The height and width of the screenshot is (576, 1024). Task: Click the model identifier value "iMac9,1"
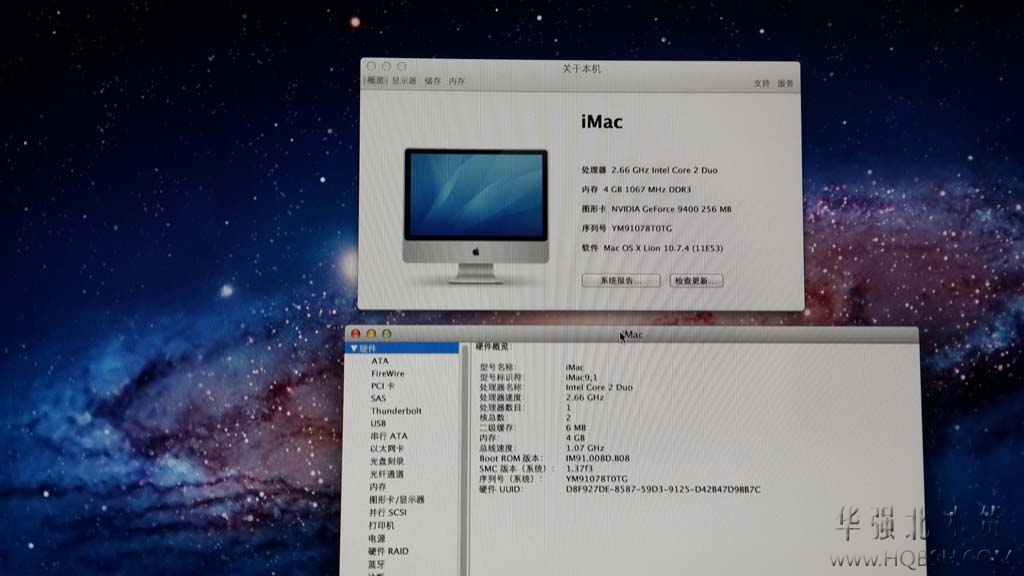(x=581, y=377)
